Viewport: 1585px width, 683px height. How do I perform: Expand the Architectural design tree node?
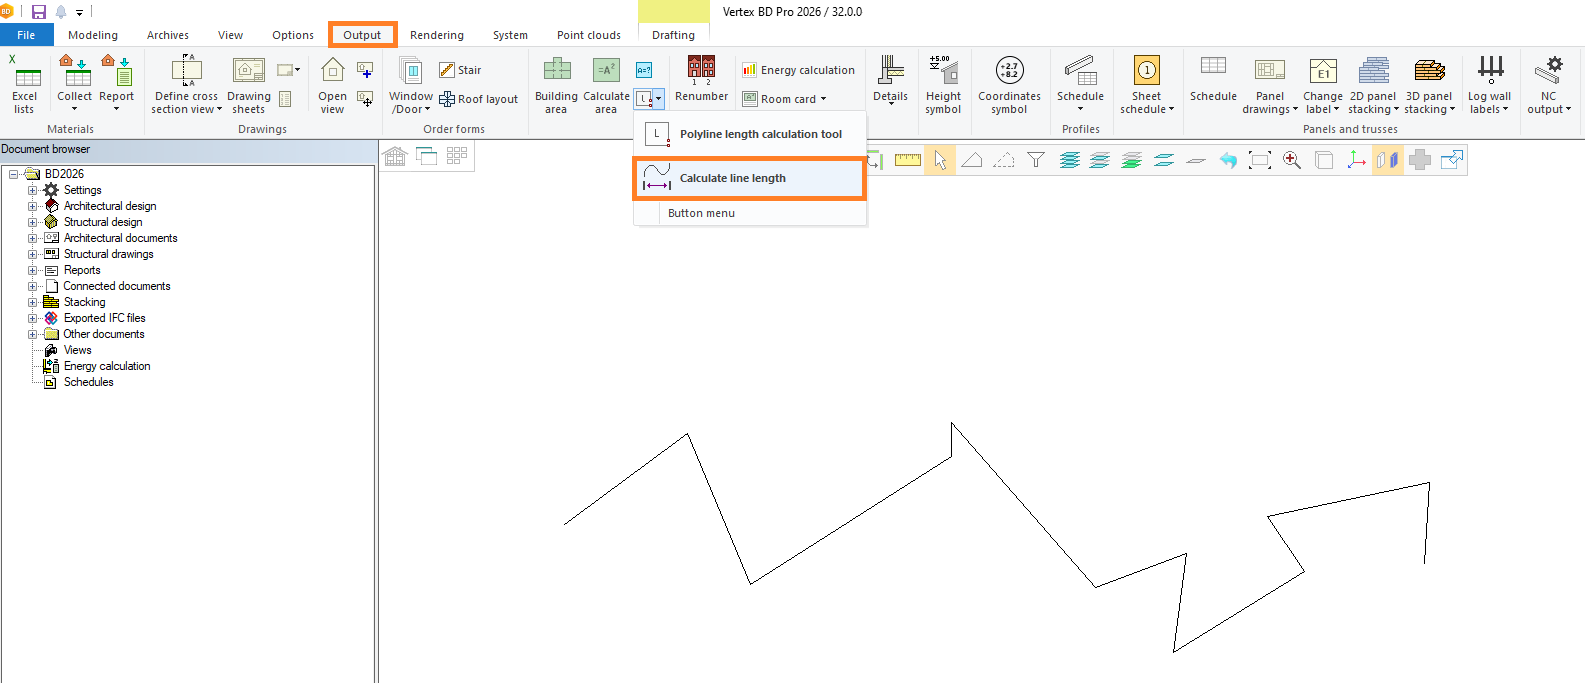pos(32,206)
